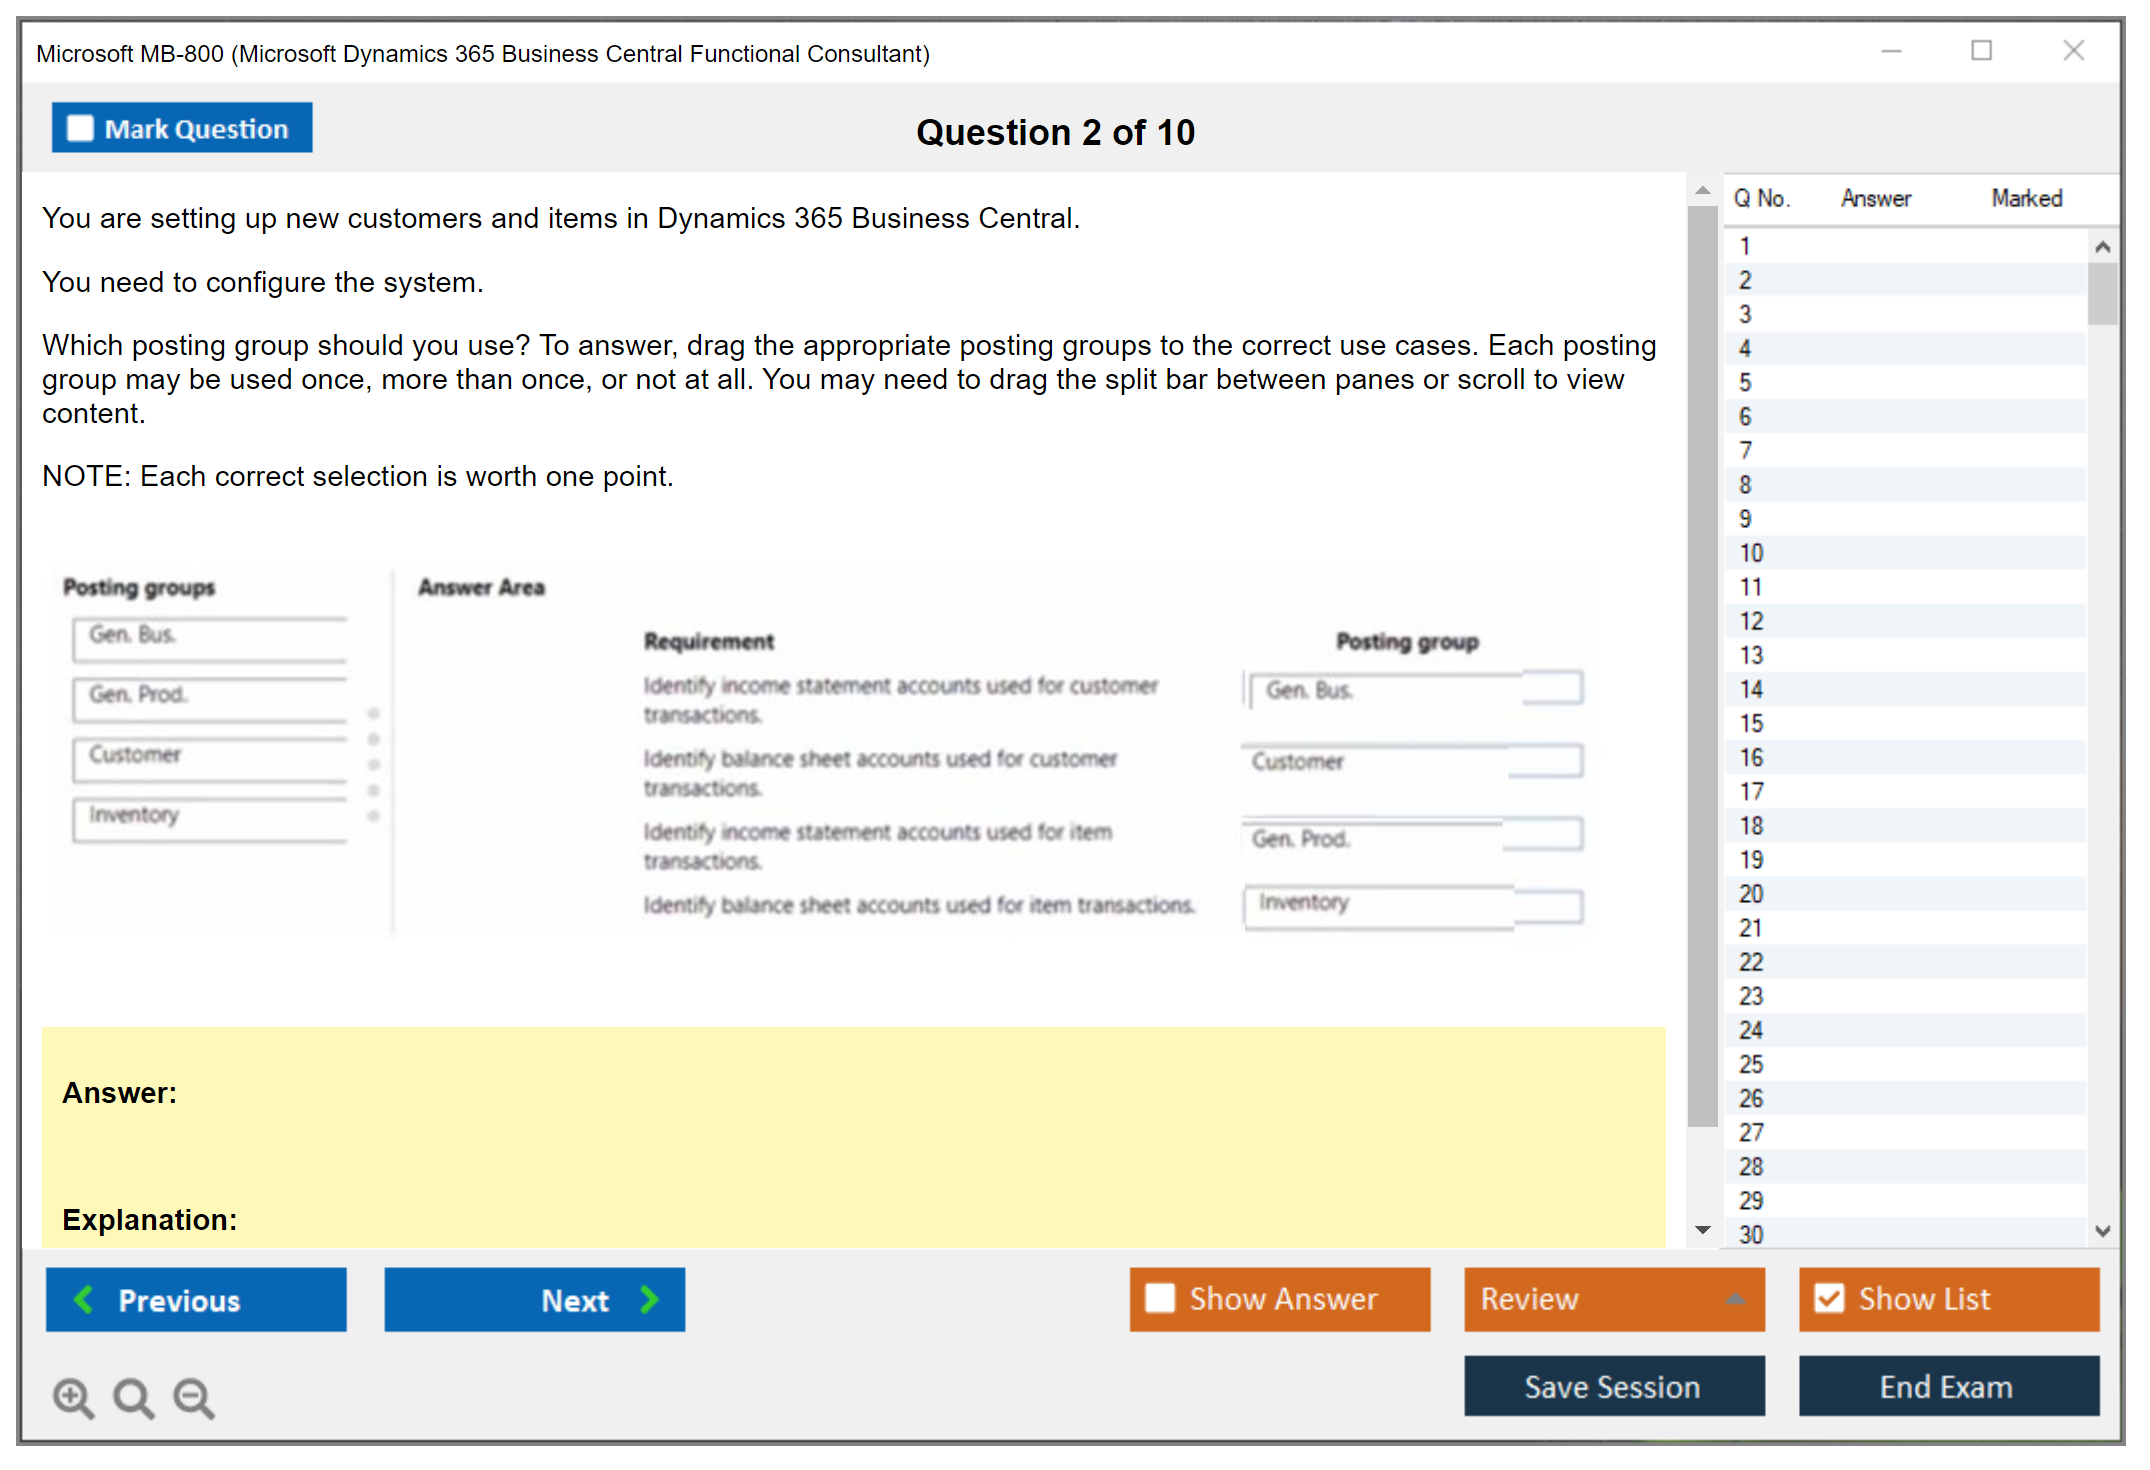Enable the Show Answer checkbox

click(x=1160, y=1298)
